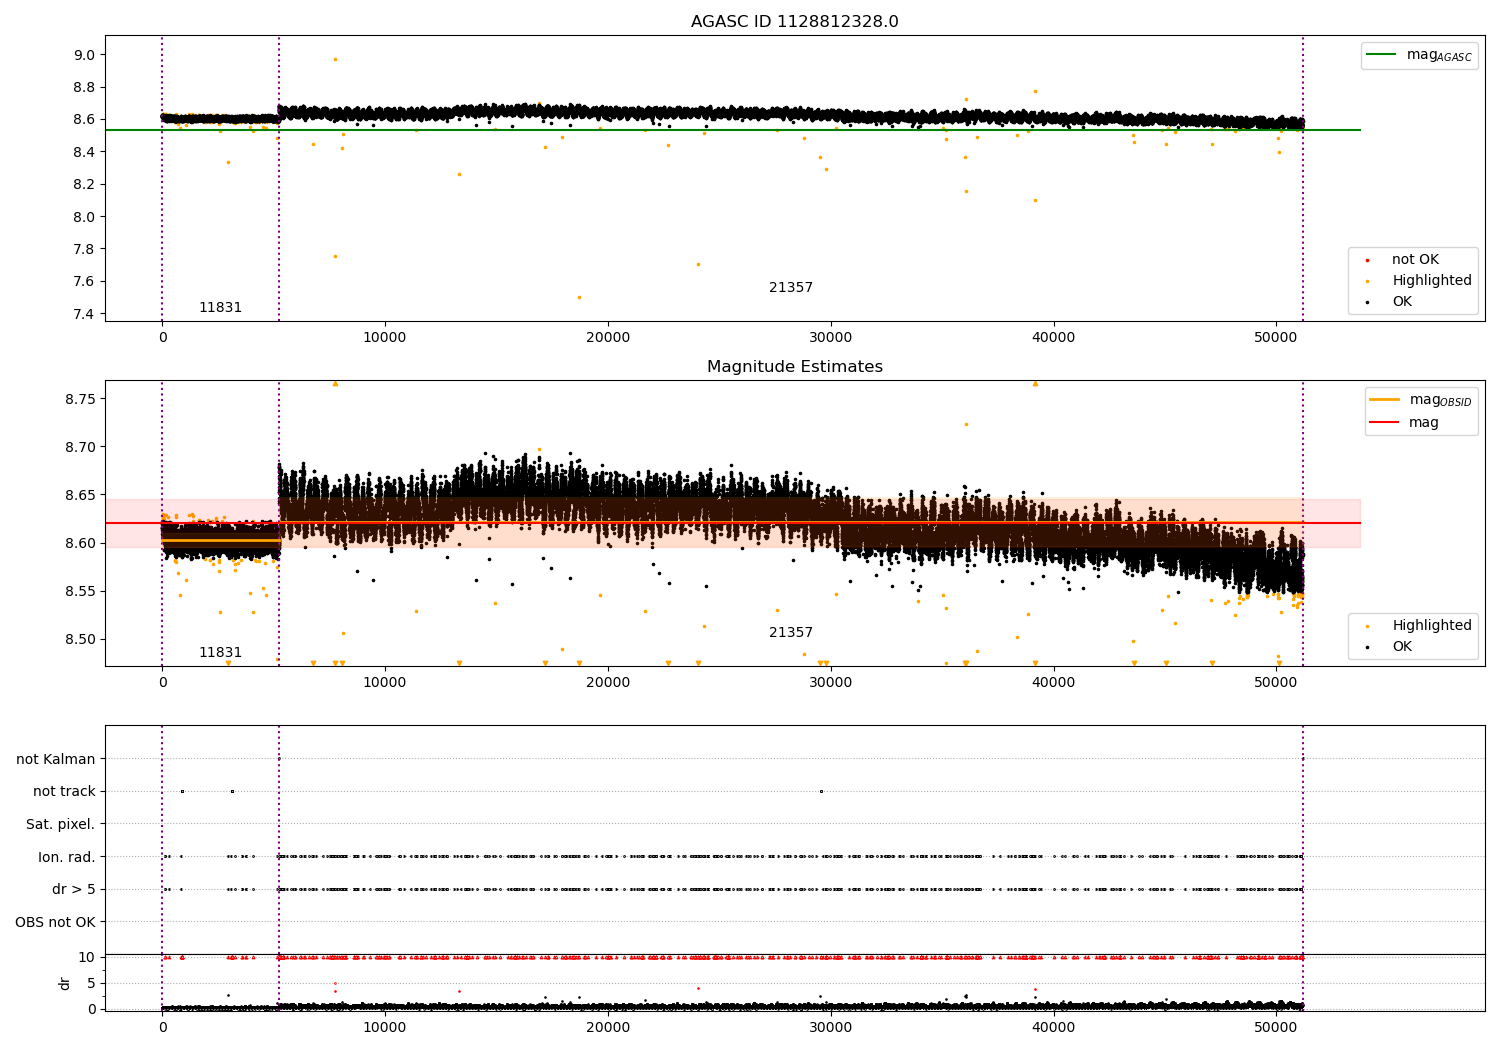Viewport: 1500px width, 1050px height.
Task: Click x-axis tick '50000' under the dr plot
Action: point(1276,1028)
